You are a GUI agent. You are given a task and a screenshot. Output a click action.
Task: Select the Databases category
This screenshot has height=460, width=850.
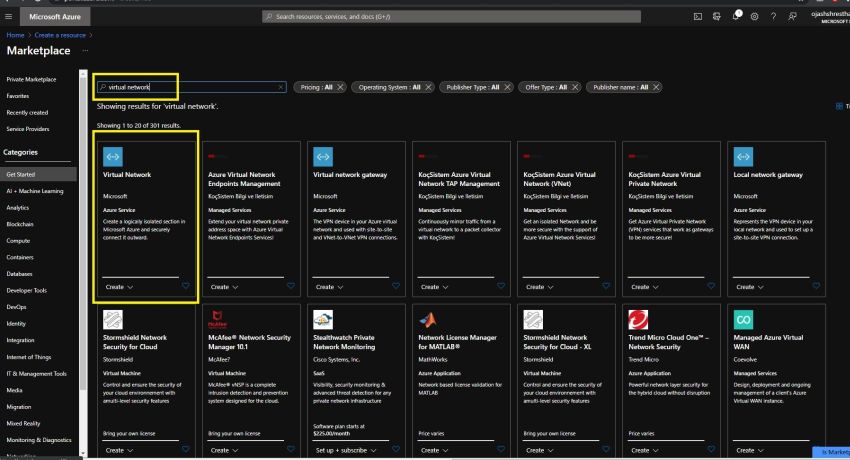pyautogui.click(x=20, y=274)
